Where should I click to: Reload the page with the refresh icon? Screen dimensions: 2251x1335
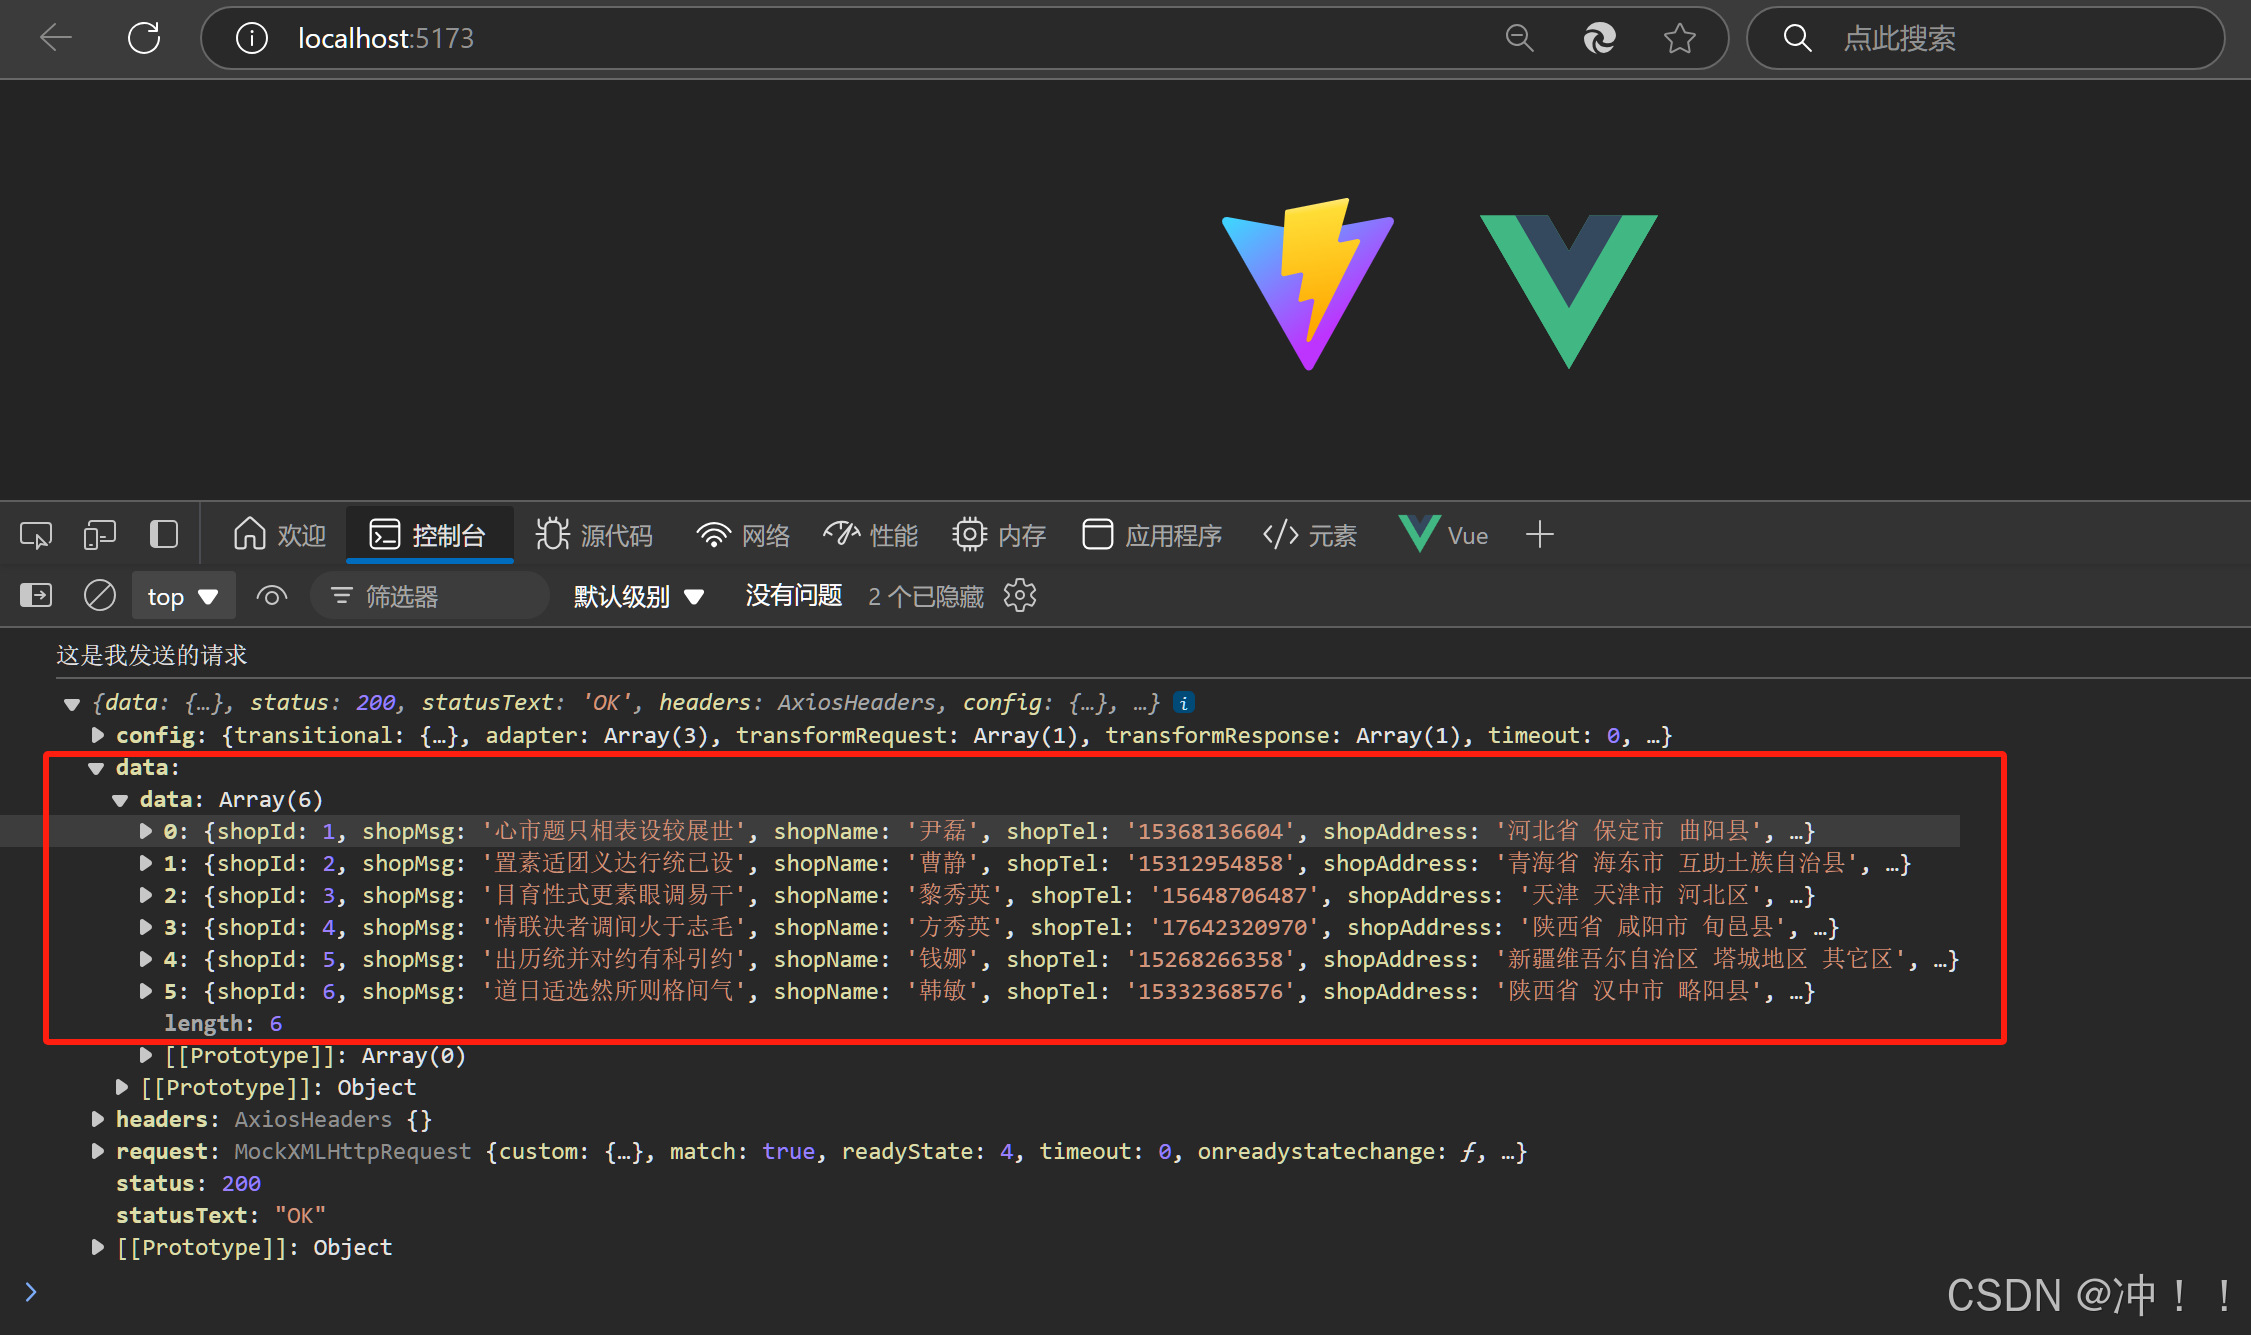pos(144,39)
